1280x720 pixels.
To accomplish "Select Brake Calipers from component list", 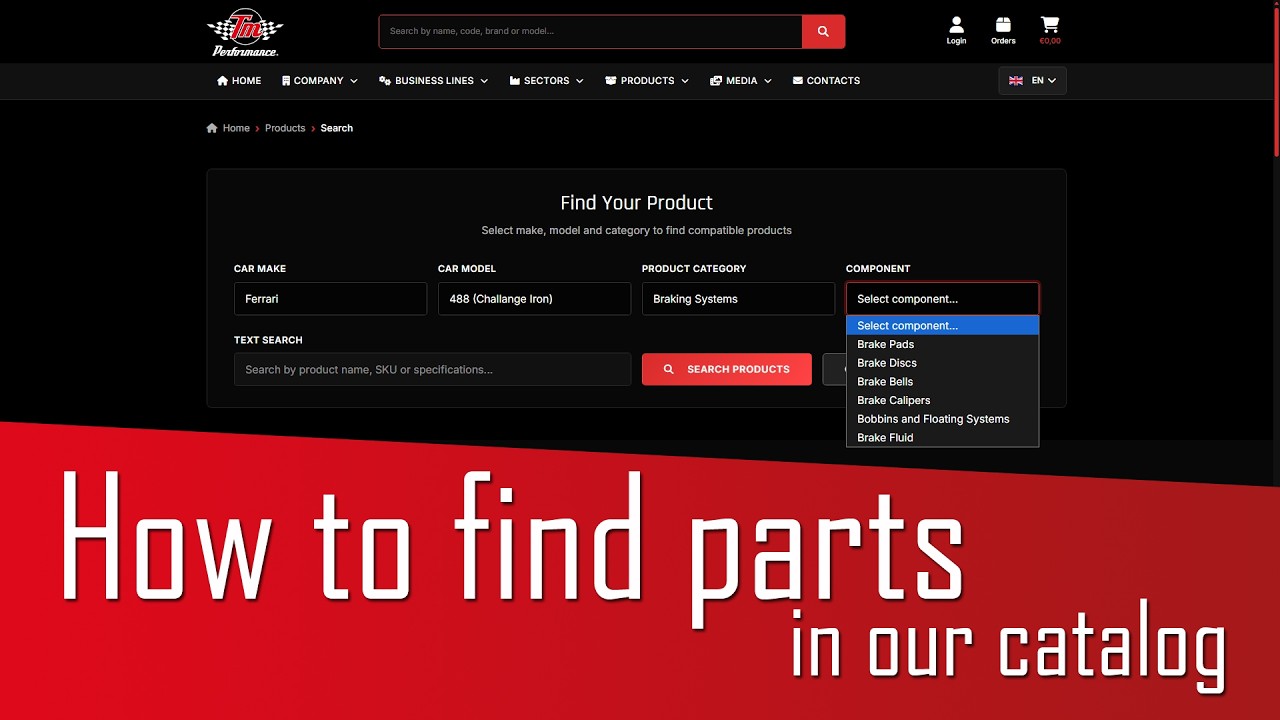I will (942, 400).
